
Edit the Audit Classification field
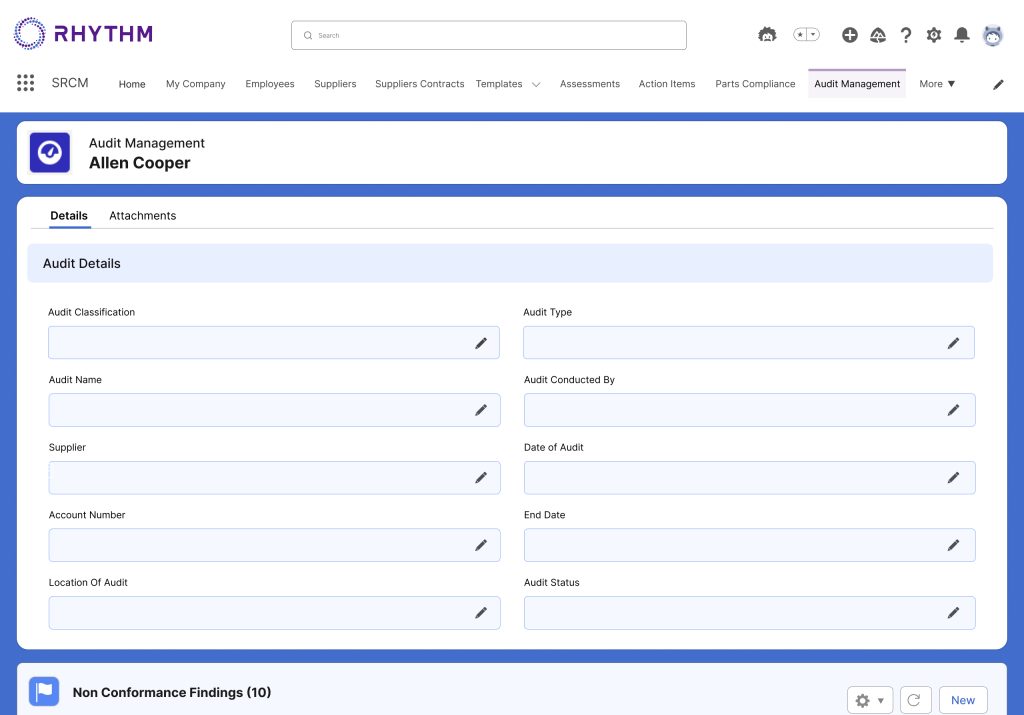(481, 343)
